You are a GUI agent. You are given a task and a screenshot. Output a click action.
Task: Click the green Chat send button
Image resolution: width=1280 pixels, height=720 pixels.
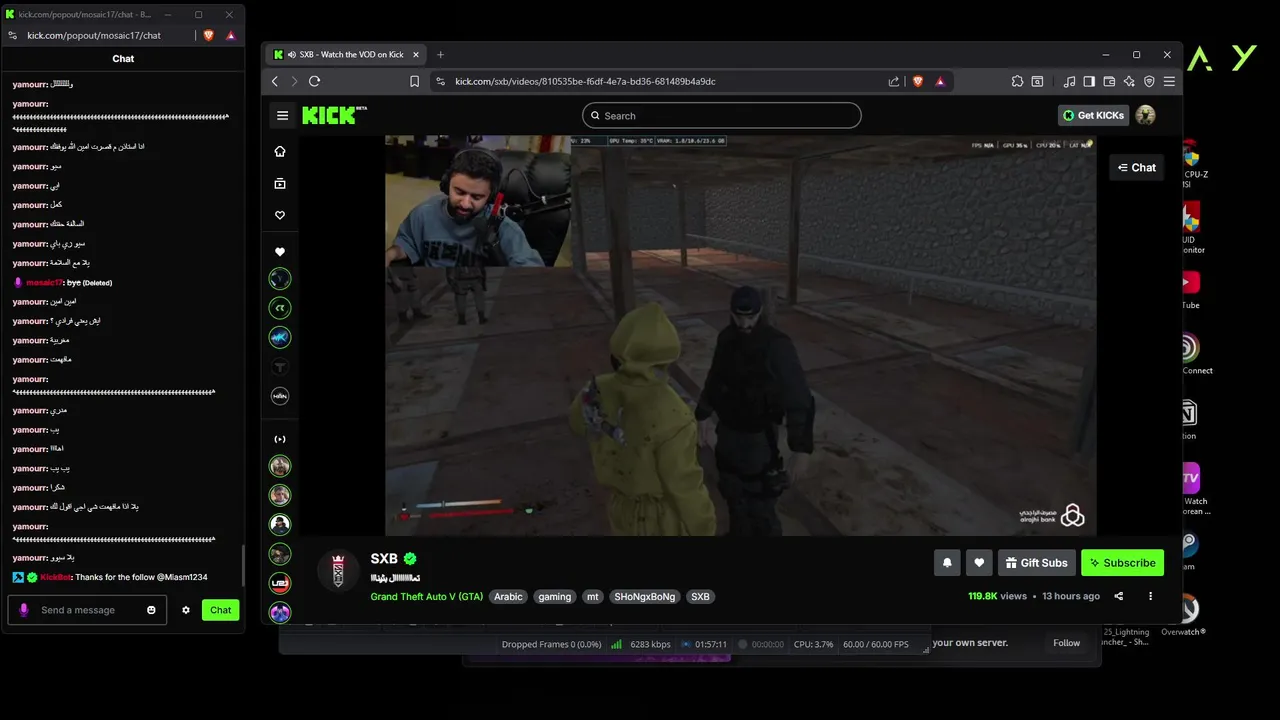(220, 610)
